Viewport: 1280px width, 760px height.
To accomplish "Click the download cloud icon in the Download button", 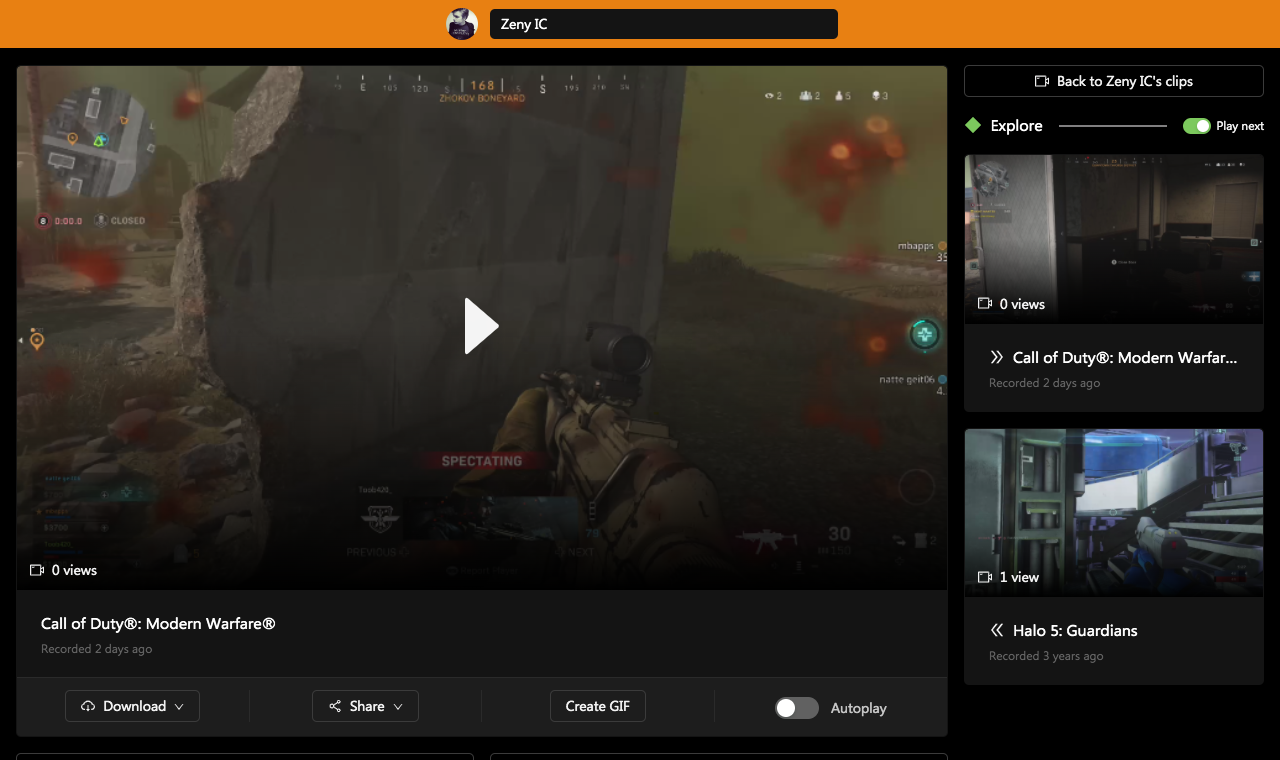I will (90, 705).
